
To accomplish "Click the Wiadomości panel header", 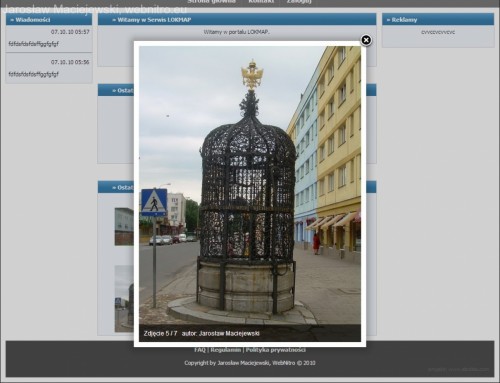I will (49, 20).
